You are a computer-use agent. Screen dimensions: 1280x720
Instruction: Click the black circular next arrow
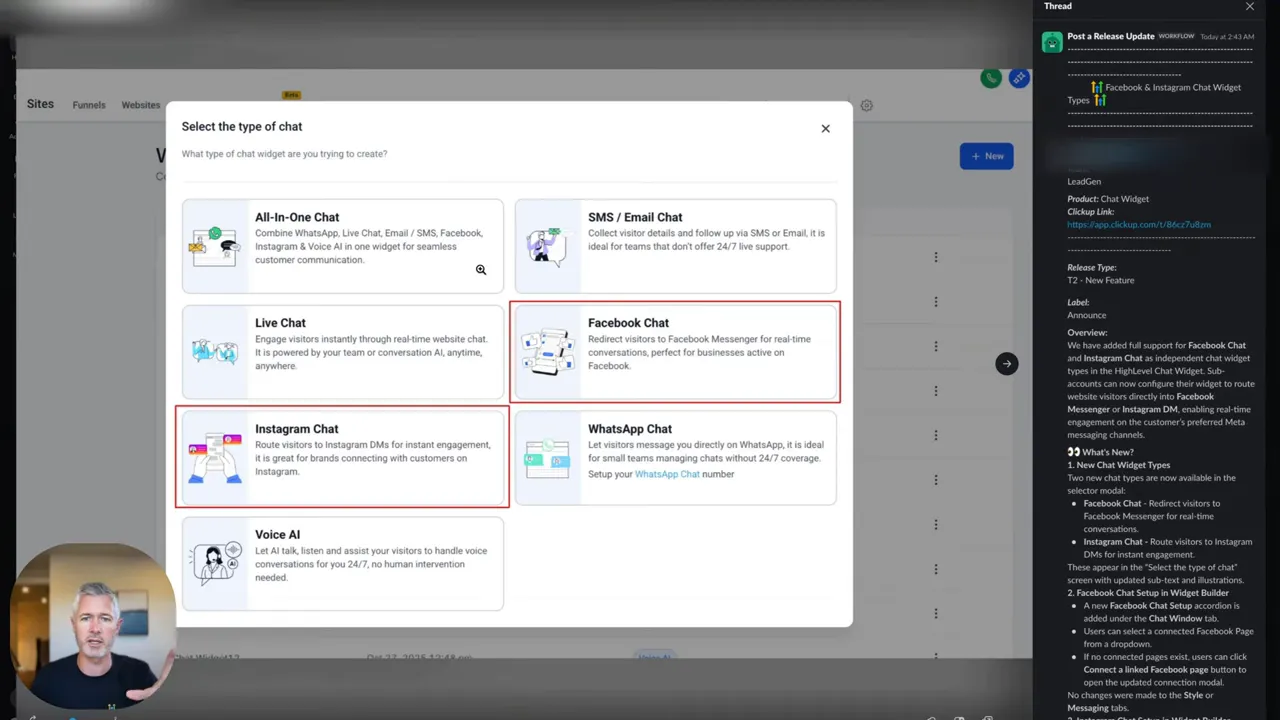pos(1007,364)
